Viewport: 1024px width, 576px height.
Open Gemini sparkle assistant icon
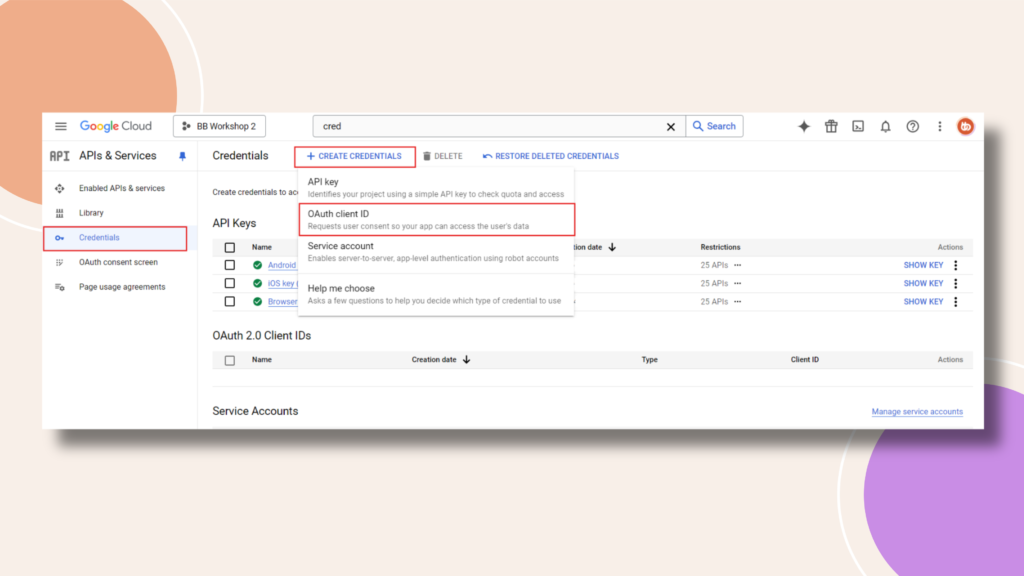[804, 127]
